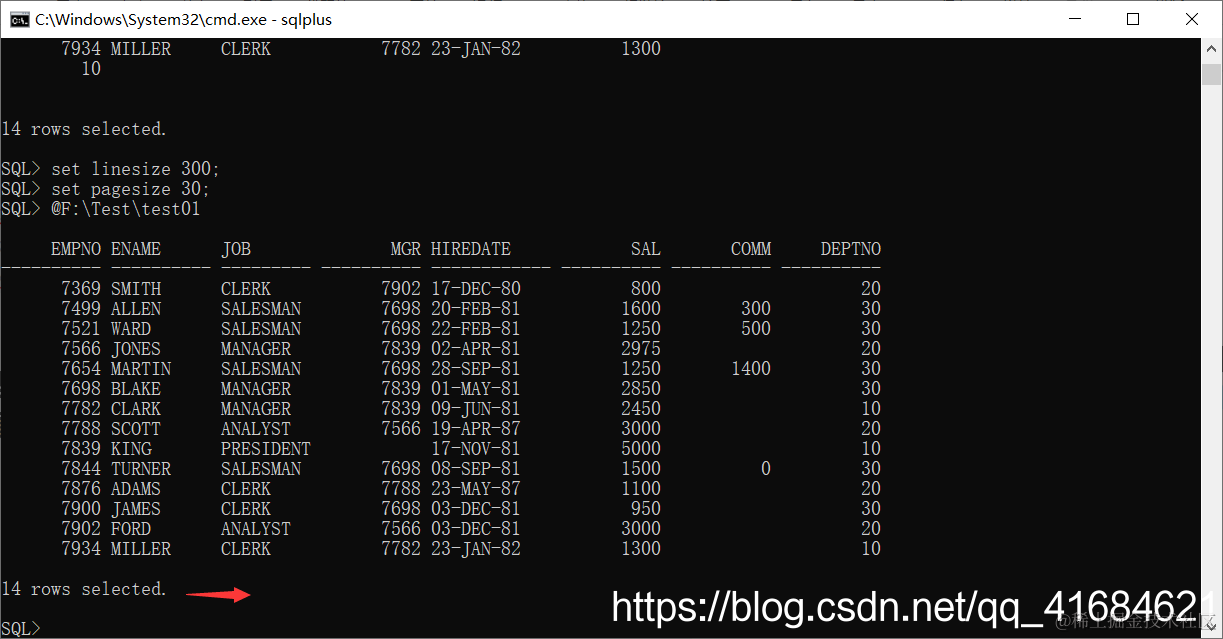Click the name KING in the table
This screenshot has width=1223, height=639.
131,449
